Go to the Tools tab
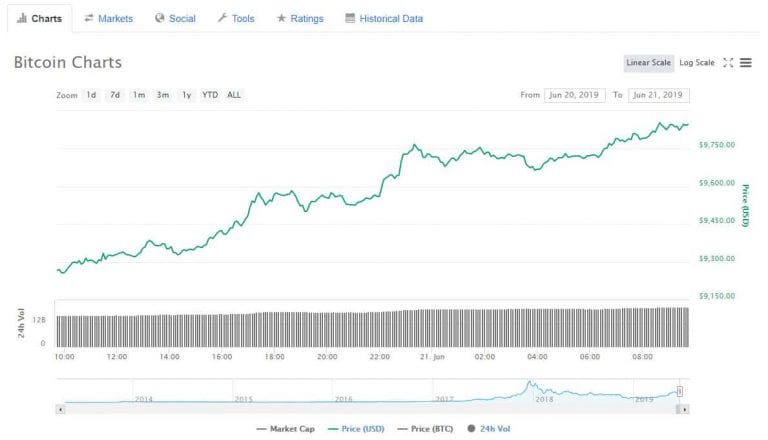 coord(236,19)
